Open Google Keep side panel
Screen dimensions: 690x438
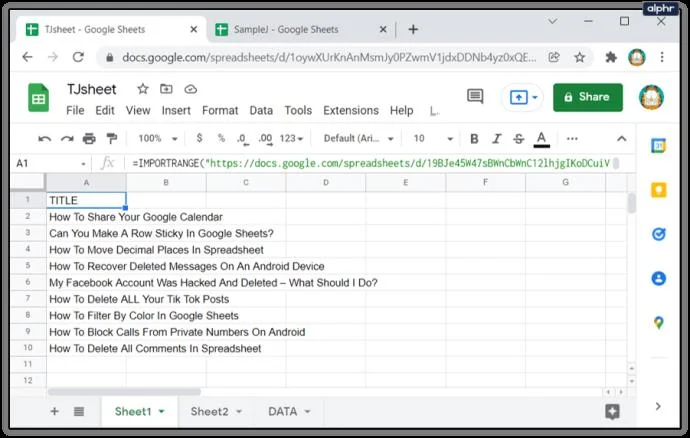click(658, 190)
